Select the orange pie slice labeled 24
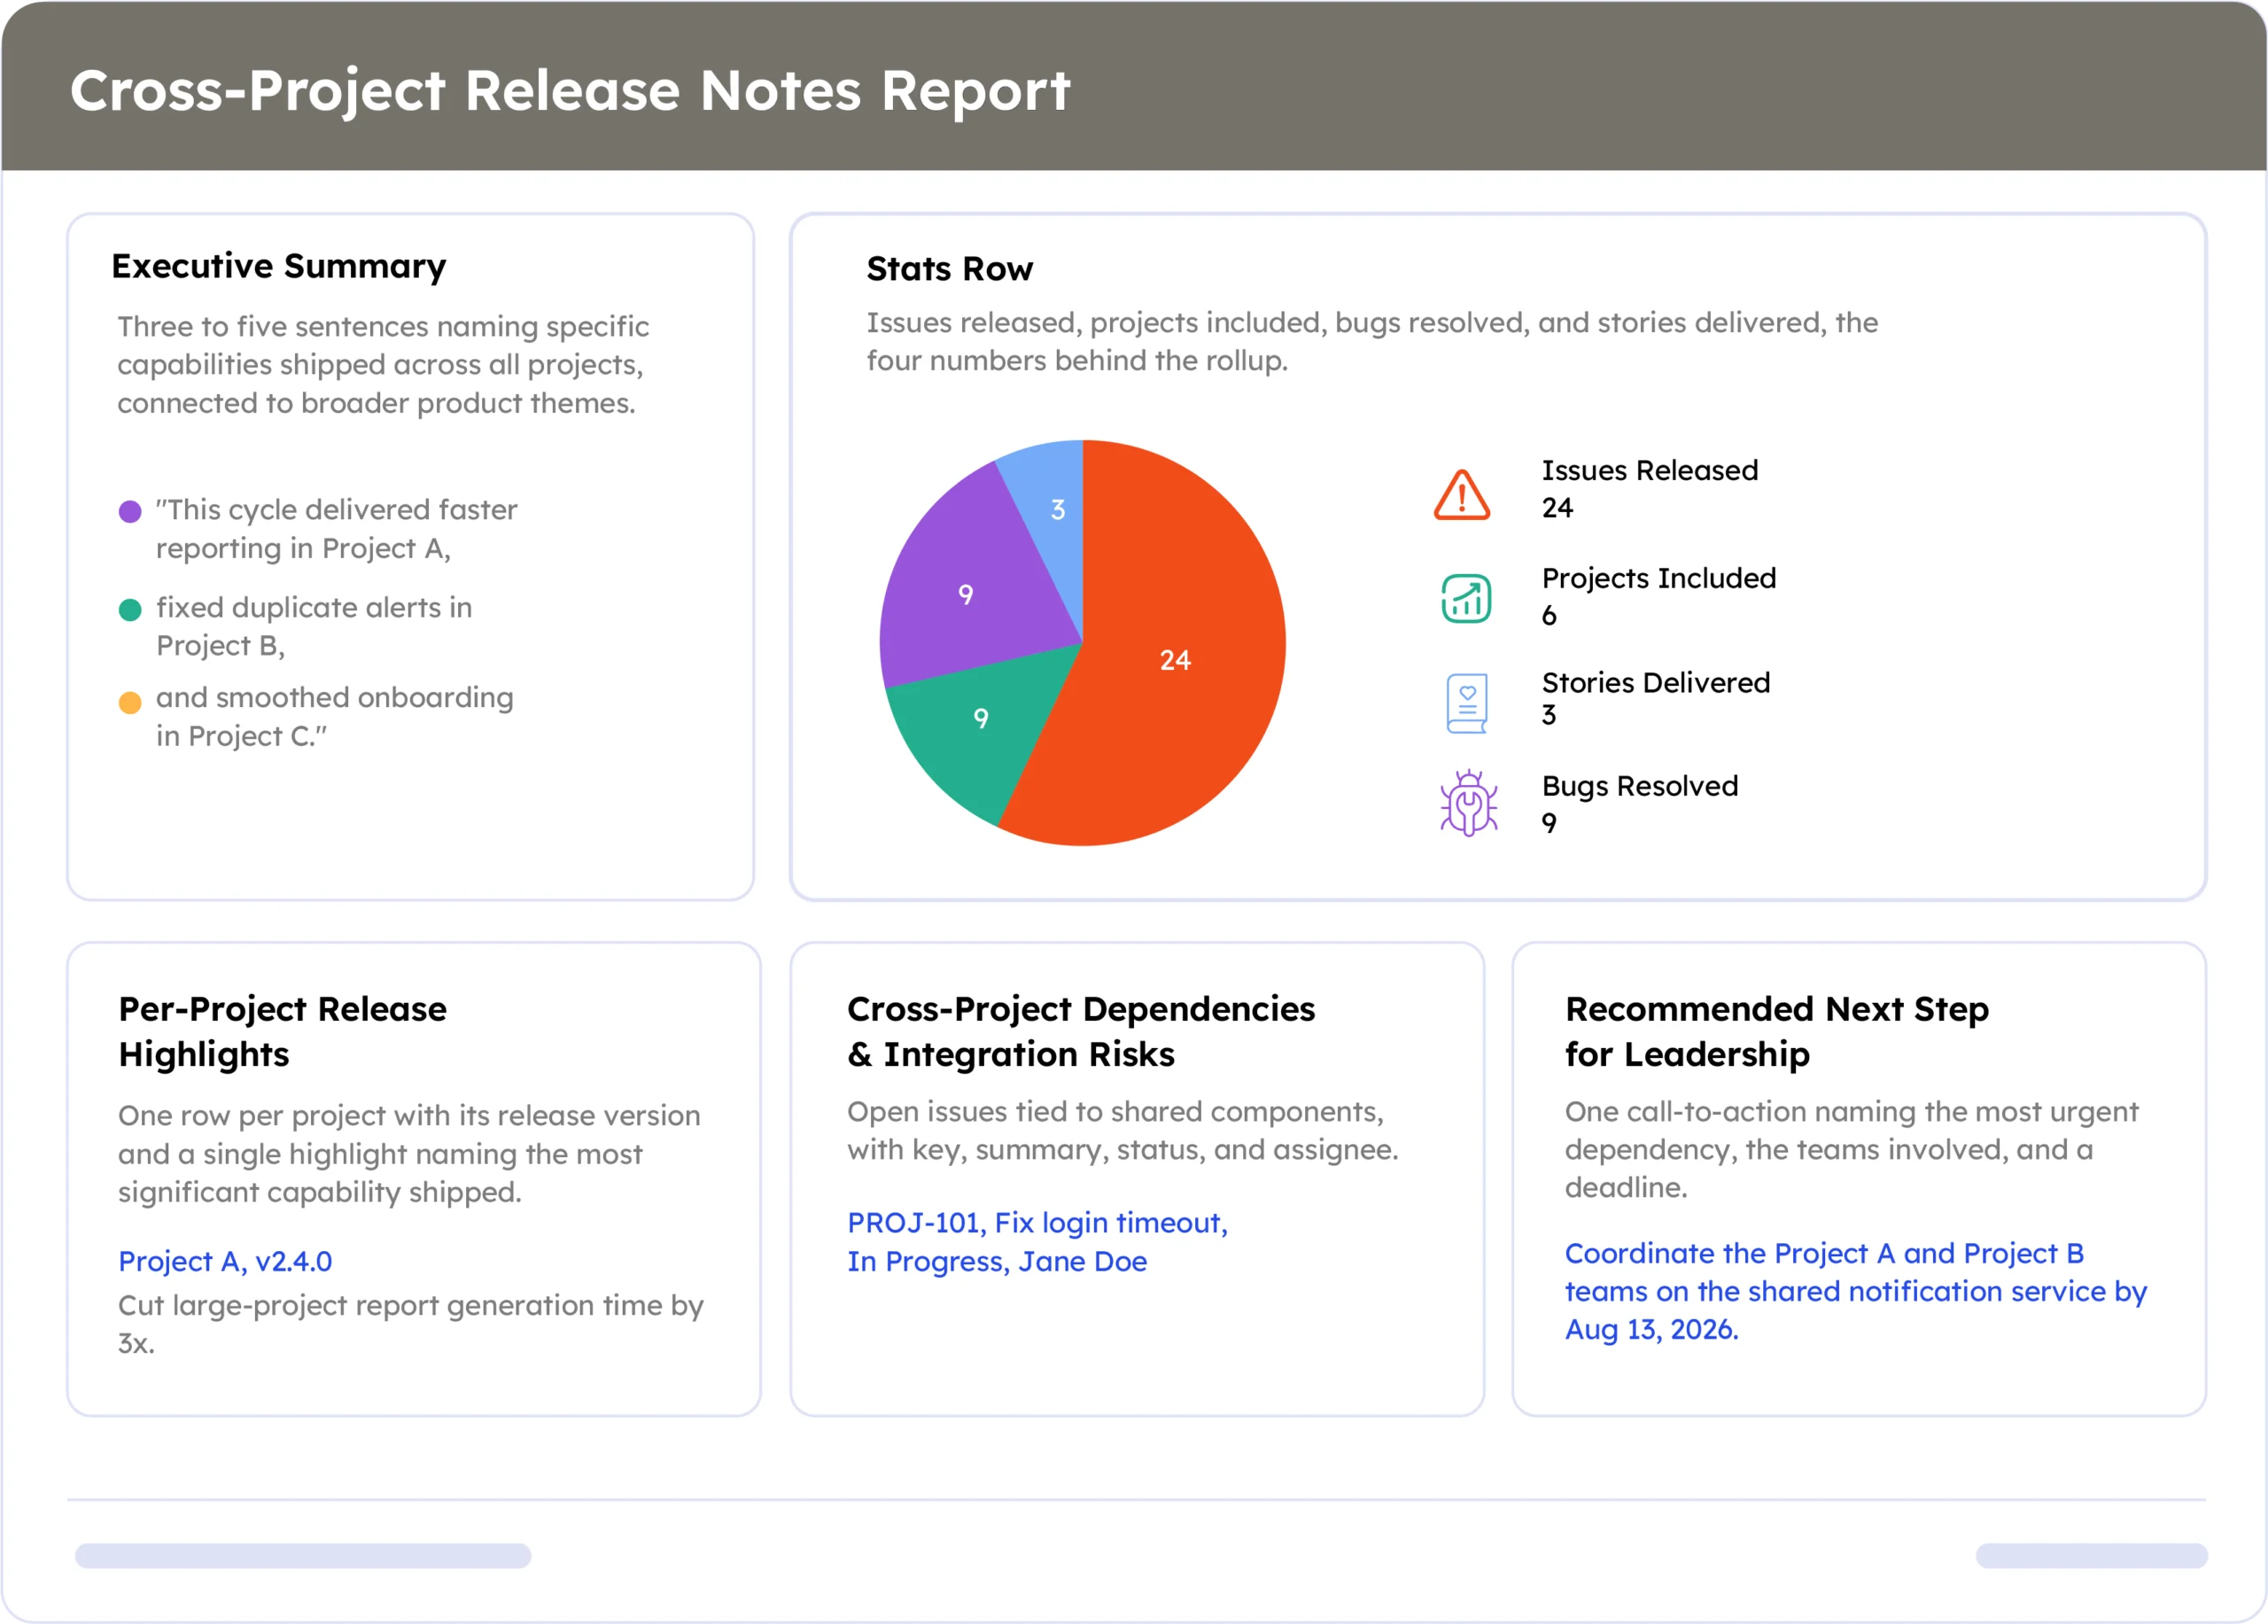Screen dimensions: 2268x1624 point(1175,660)
